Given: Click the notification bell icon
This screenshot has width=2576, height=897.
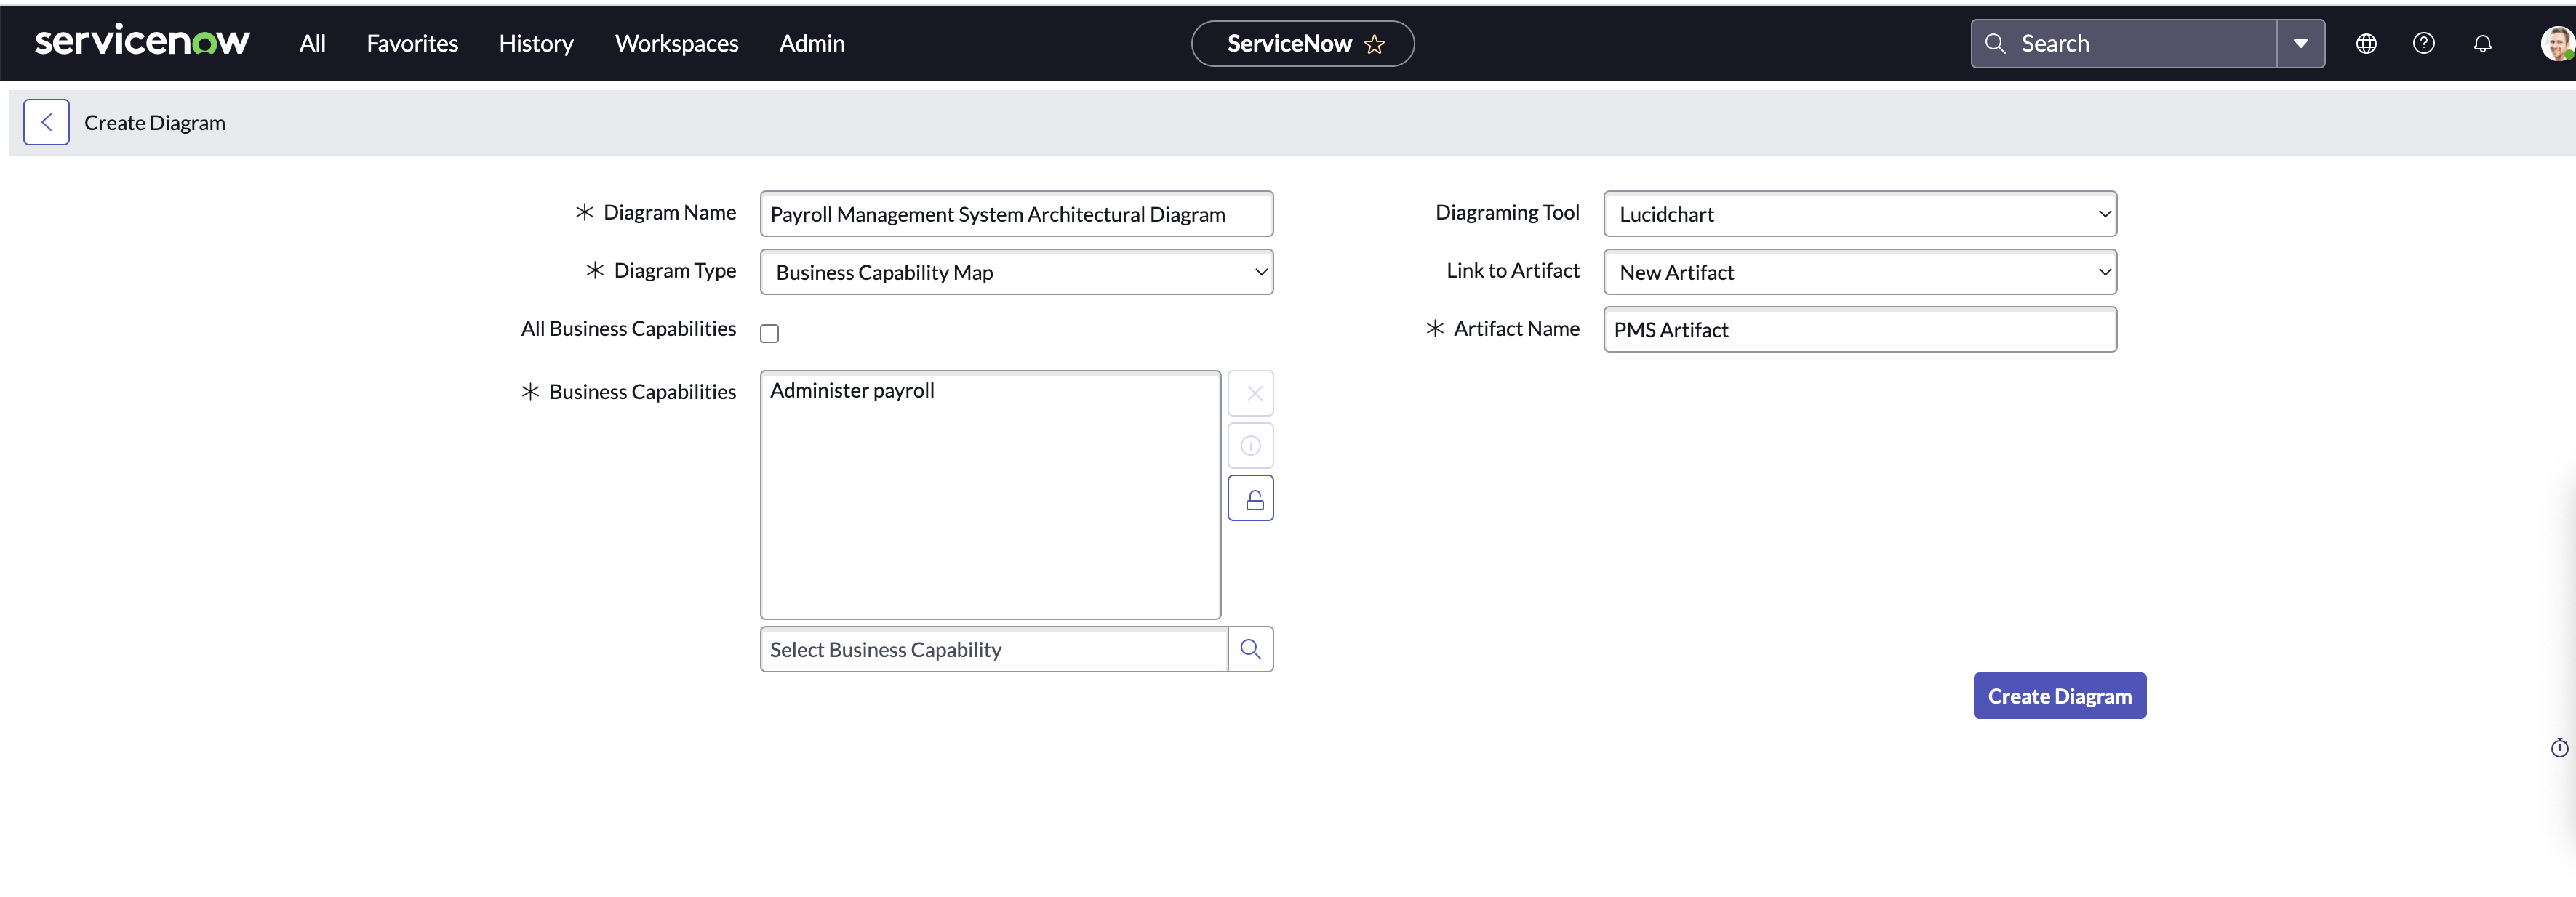Looking at the screenshot, I should pos(2482,43).
